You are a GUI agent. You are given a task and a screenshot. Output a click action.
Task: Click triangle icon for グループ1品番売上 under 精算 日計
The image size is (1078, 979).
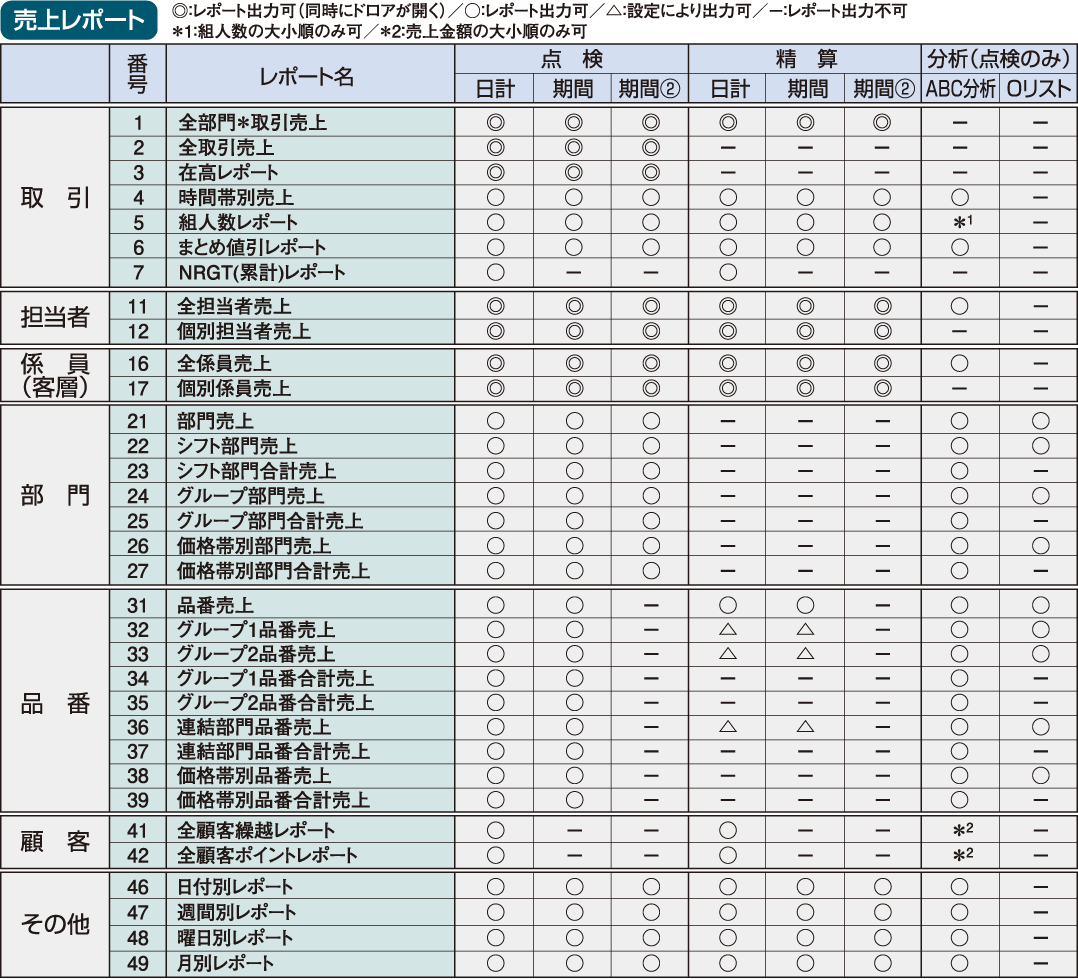727,629
